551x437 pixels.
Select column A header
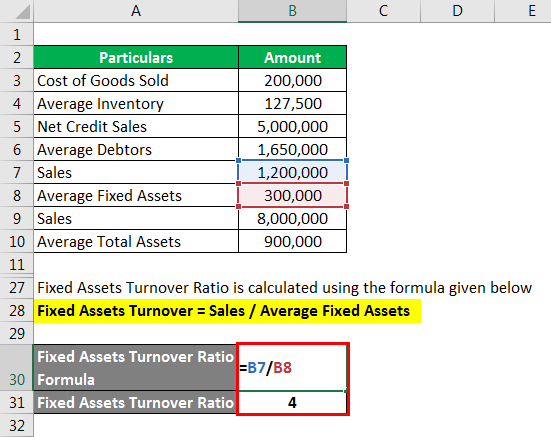point(136,11)
